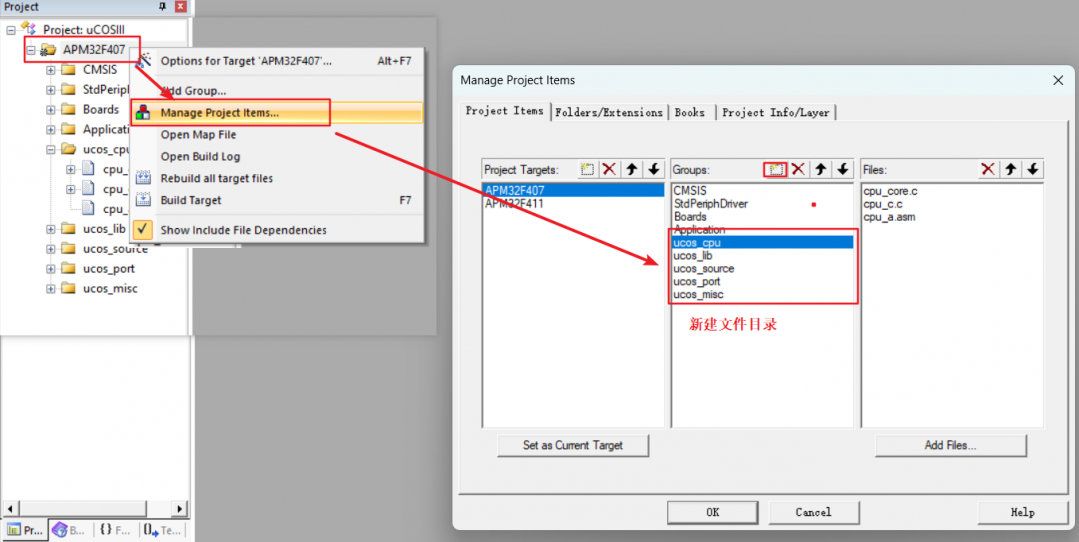Expand the ucos_source group
This screenshot has width=1079, height=542.
pos(50,249)
